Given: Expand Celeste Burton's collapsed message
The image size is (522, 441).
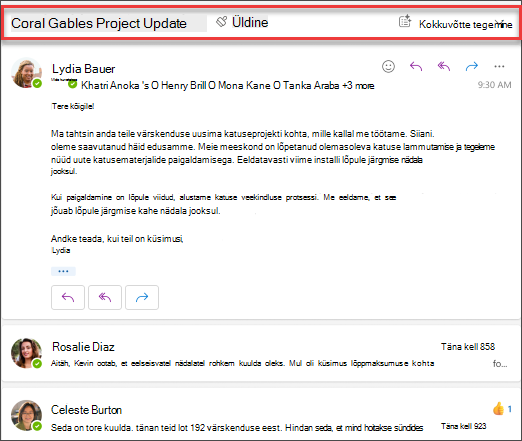Looking at the screenshot, I should (x=261, y=414).
